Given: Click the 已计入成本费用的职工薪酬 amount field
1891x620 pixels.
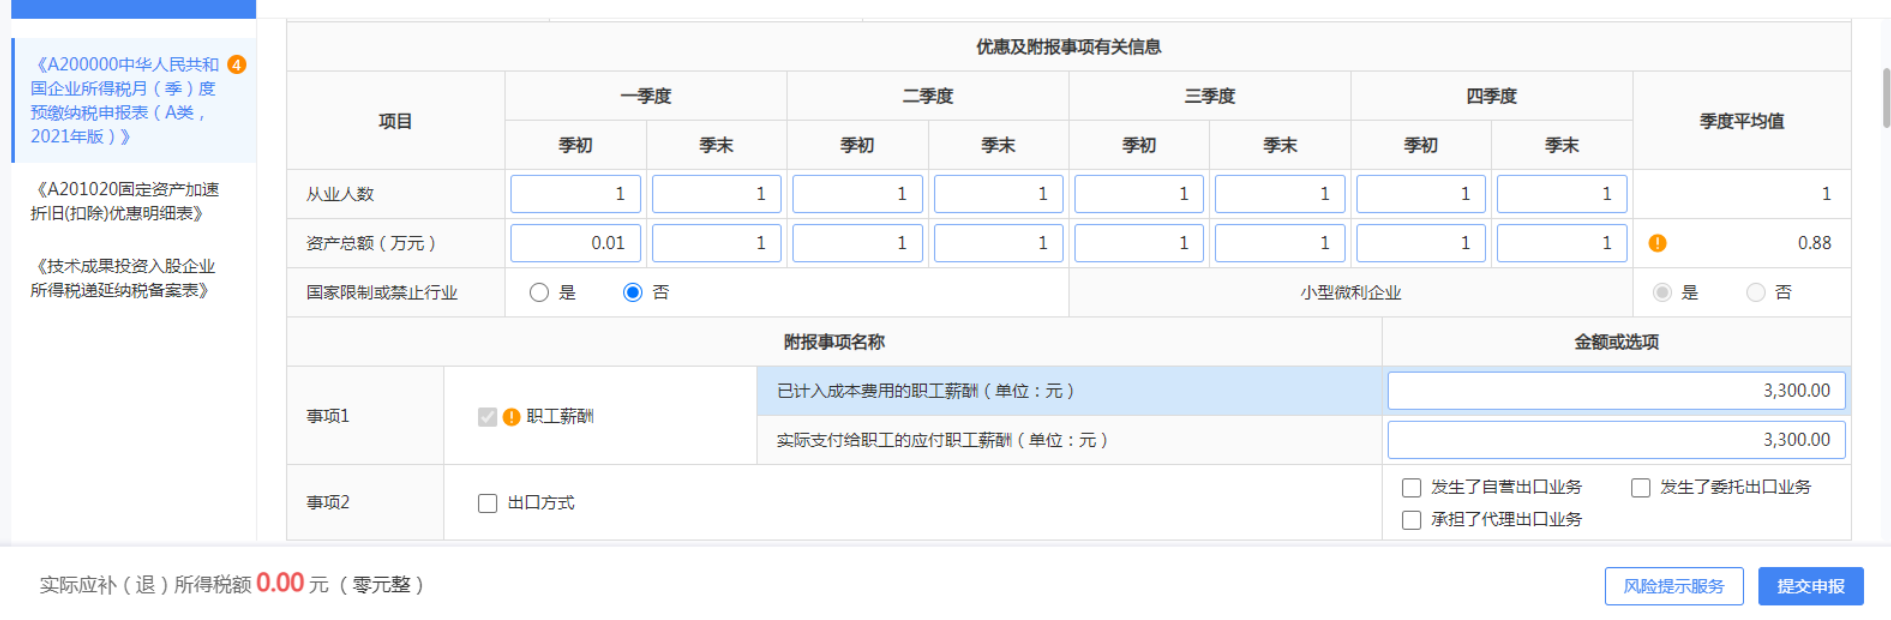Looking at the screenshot, I should pos(1615,391).
